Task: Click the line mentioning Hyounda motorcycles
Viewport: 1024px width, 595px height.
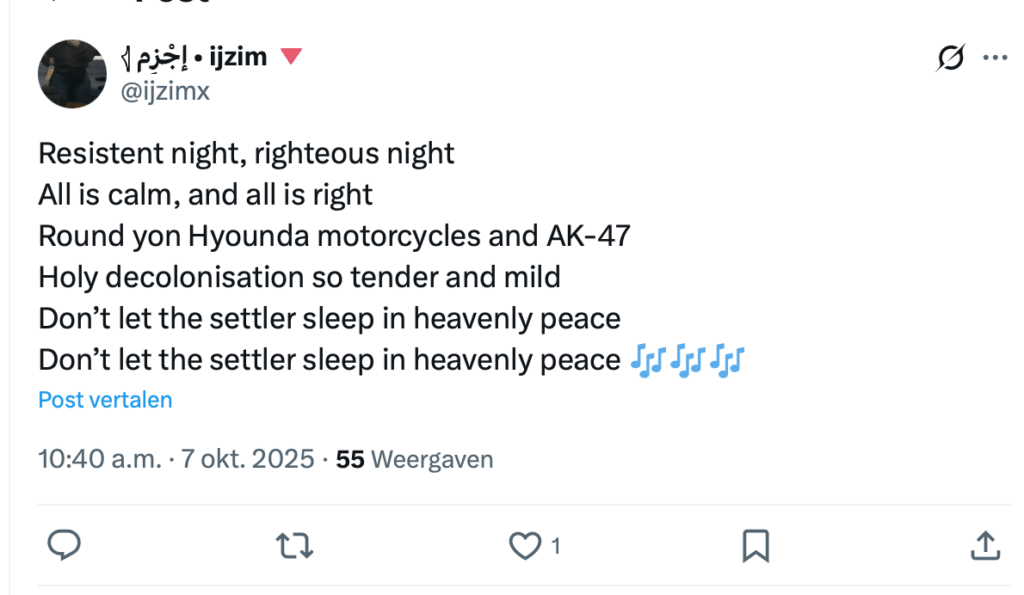Action: (334, 236)
